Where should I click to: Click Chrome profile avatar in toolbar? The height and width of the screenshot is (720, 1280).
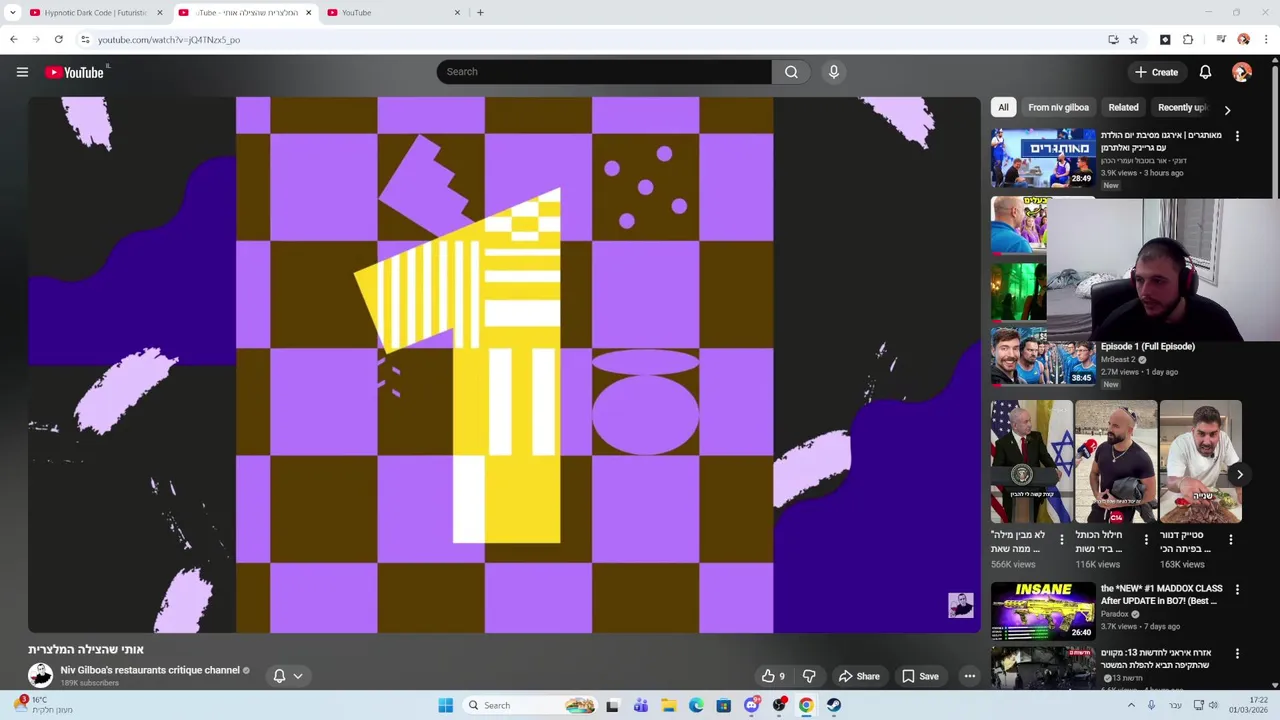(x=1244, y=40)
